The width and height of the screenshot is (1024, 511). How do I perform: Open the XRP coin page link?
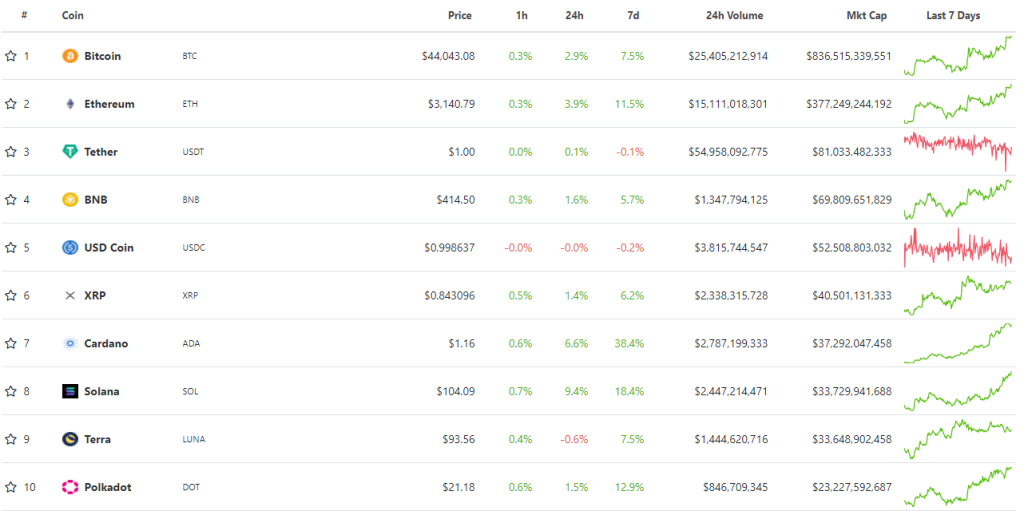point(95,295)
